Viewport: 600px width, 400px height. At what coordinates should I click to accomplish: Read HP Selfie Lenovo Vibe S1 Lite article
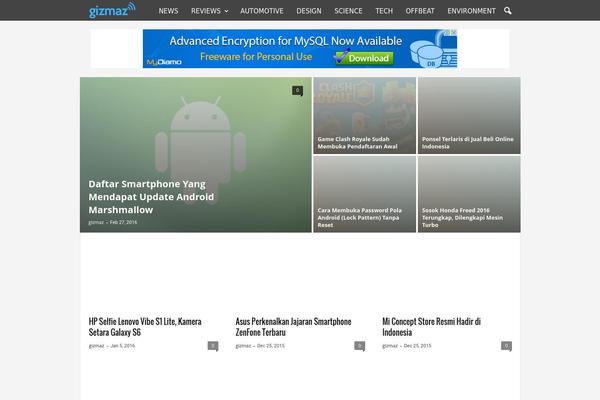click(x=145, y=327)
